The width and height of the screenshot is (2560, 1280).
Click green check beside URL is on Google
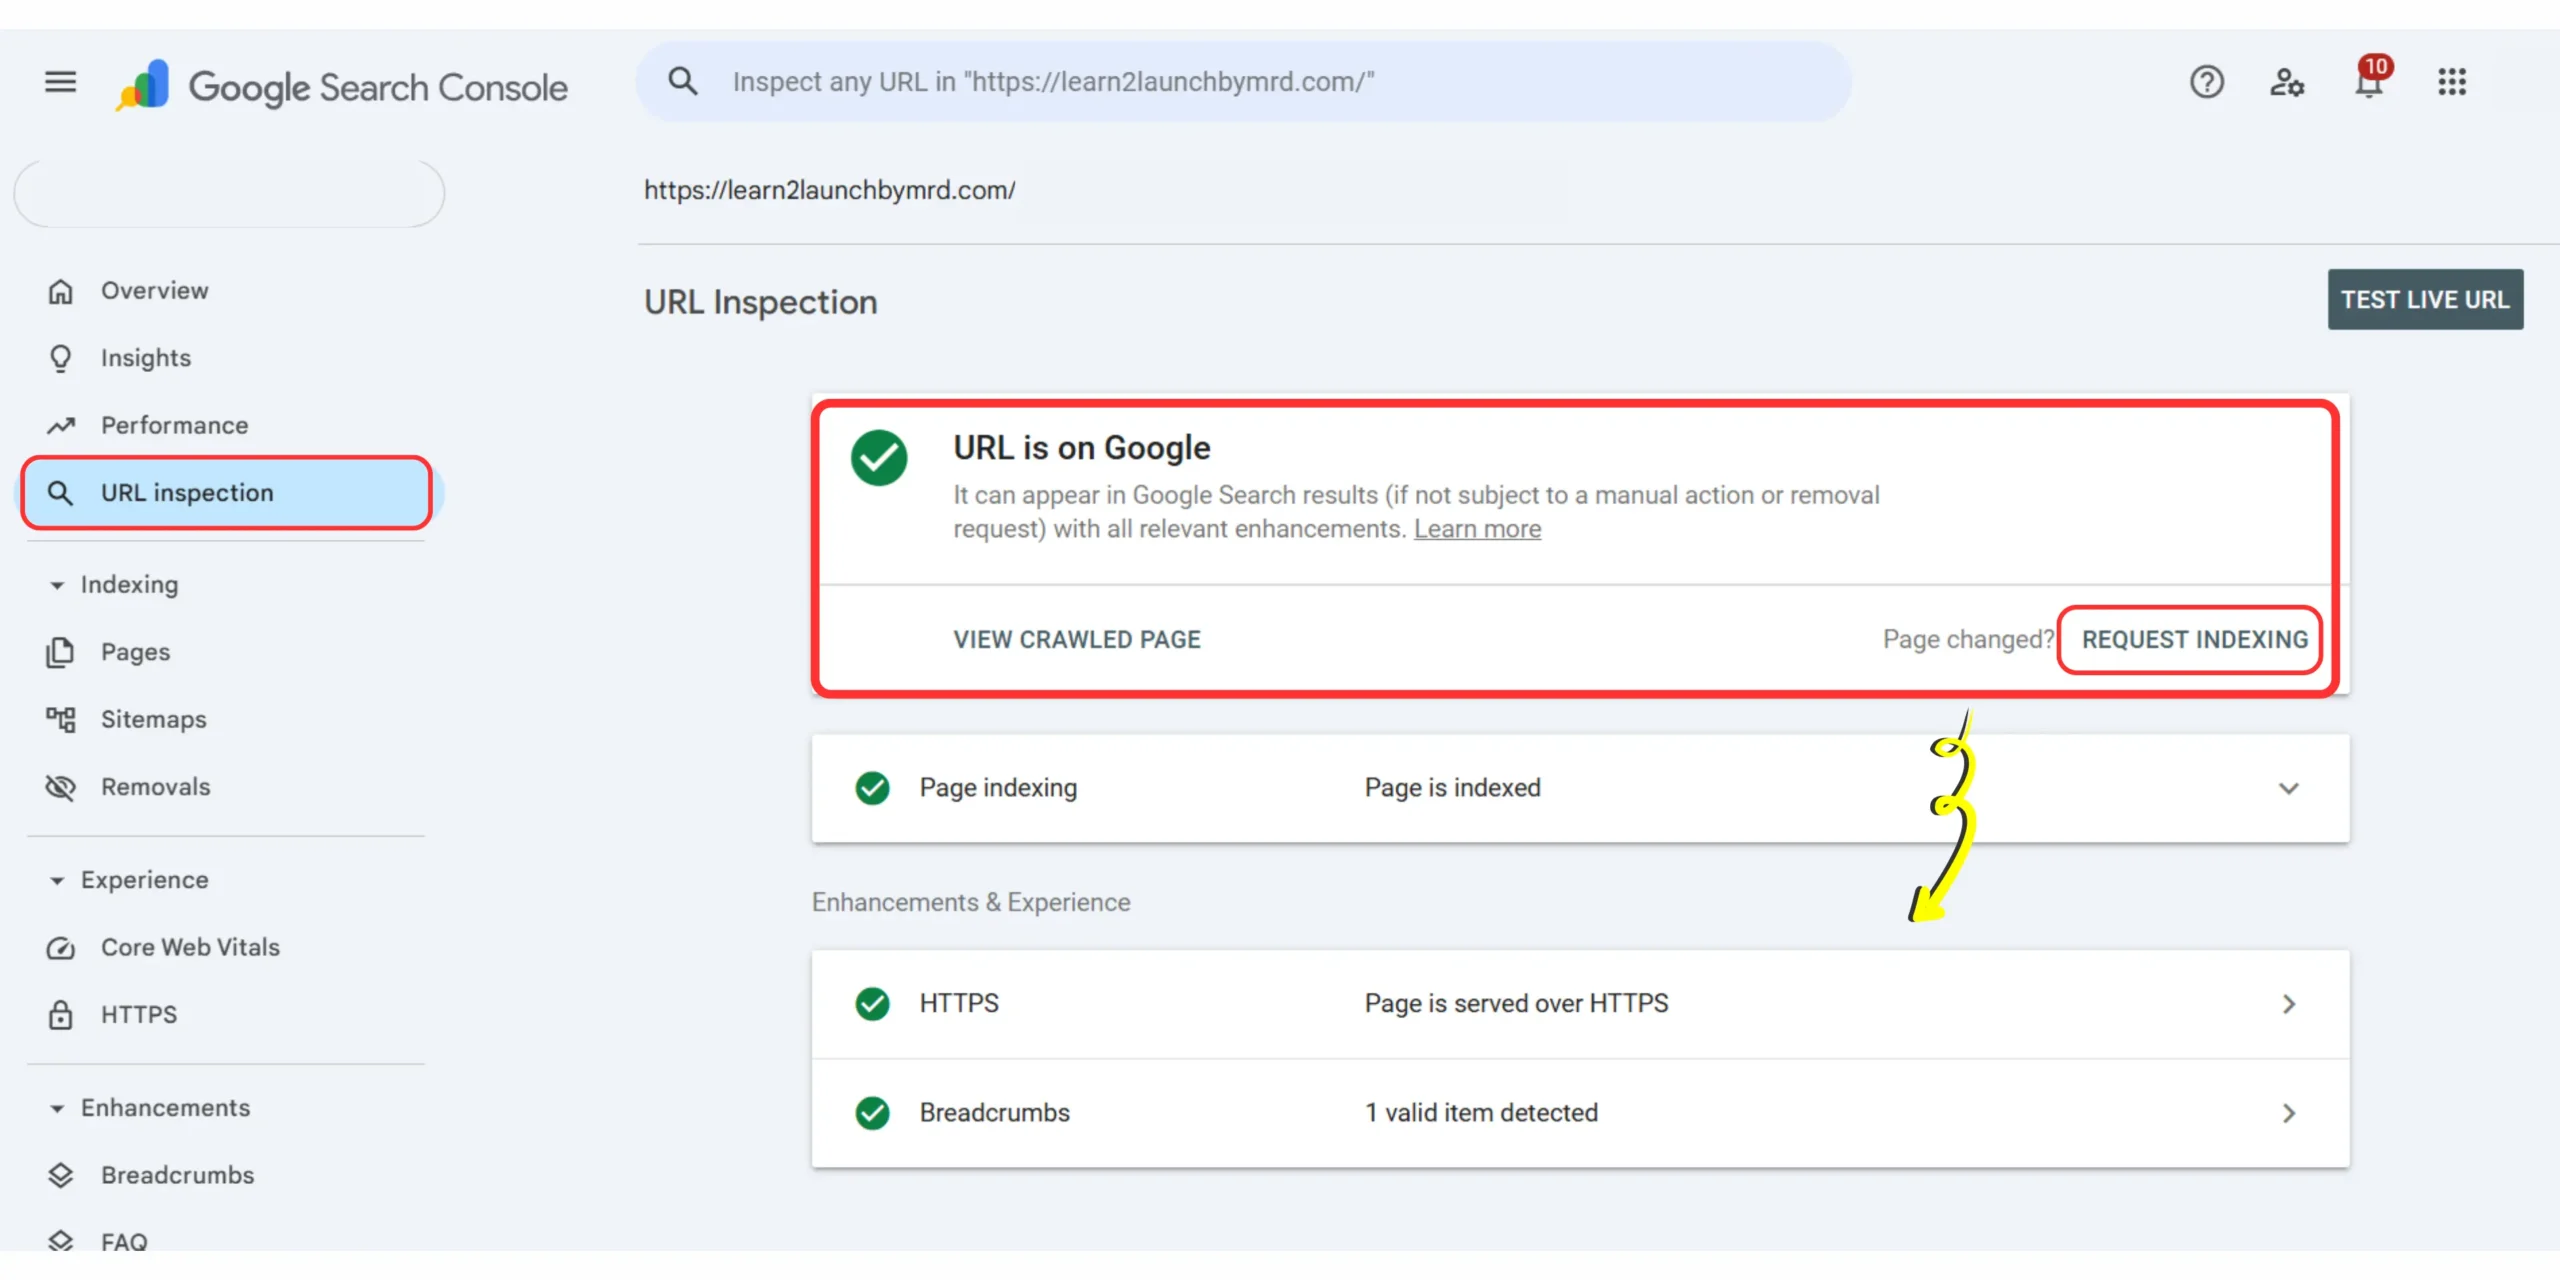pos(879,458)
